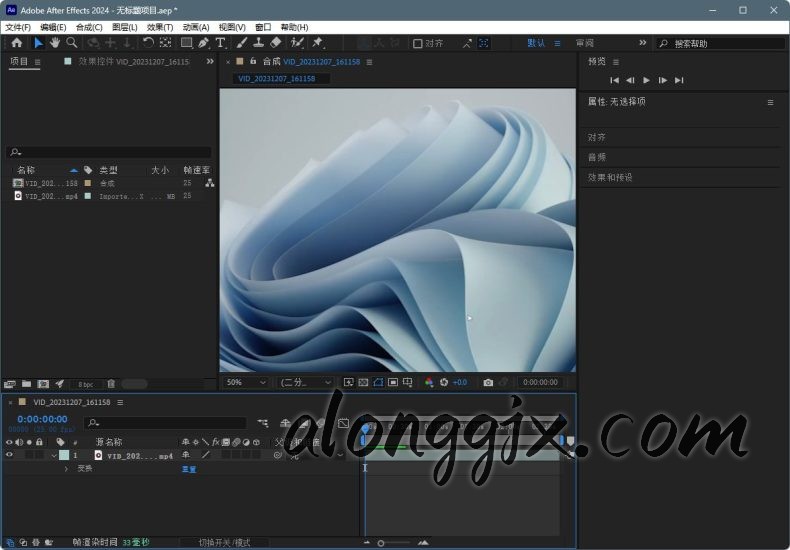Click the Home icon in toolbar

pyautogui.click(x=16, y=43)
